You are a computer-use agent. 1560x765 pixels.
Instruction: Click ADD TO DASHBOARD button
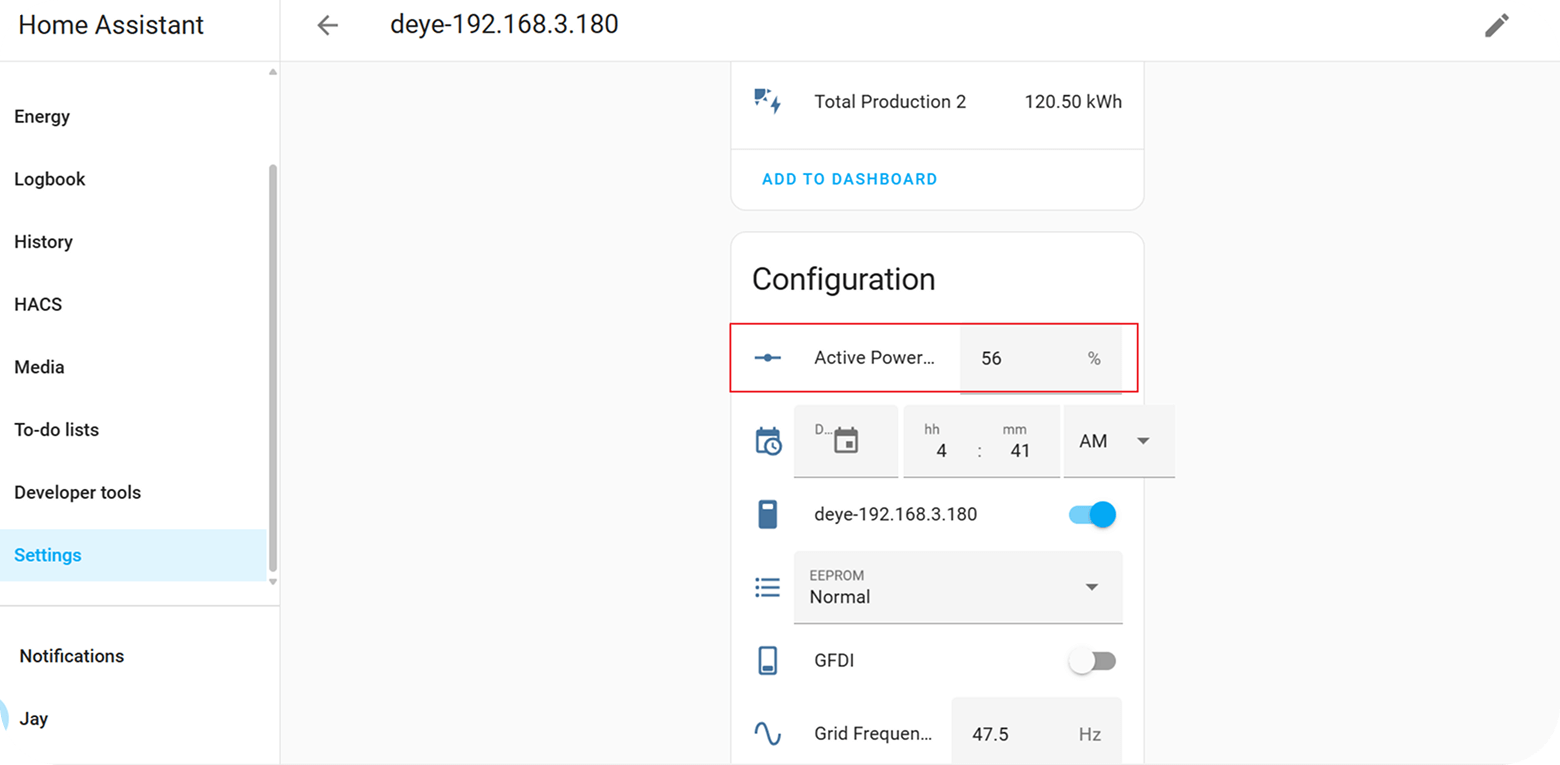pyautogui.click(x=849, y=179)
